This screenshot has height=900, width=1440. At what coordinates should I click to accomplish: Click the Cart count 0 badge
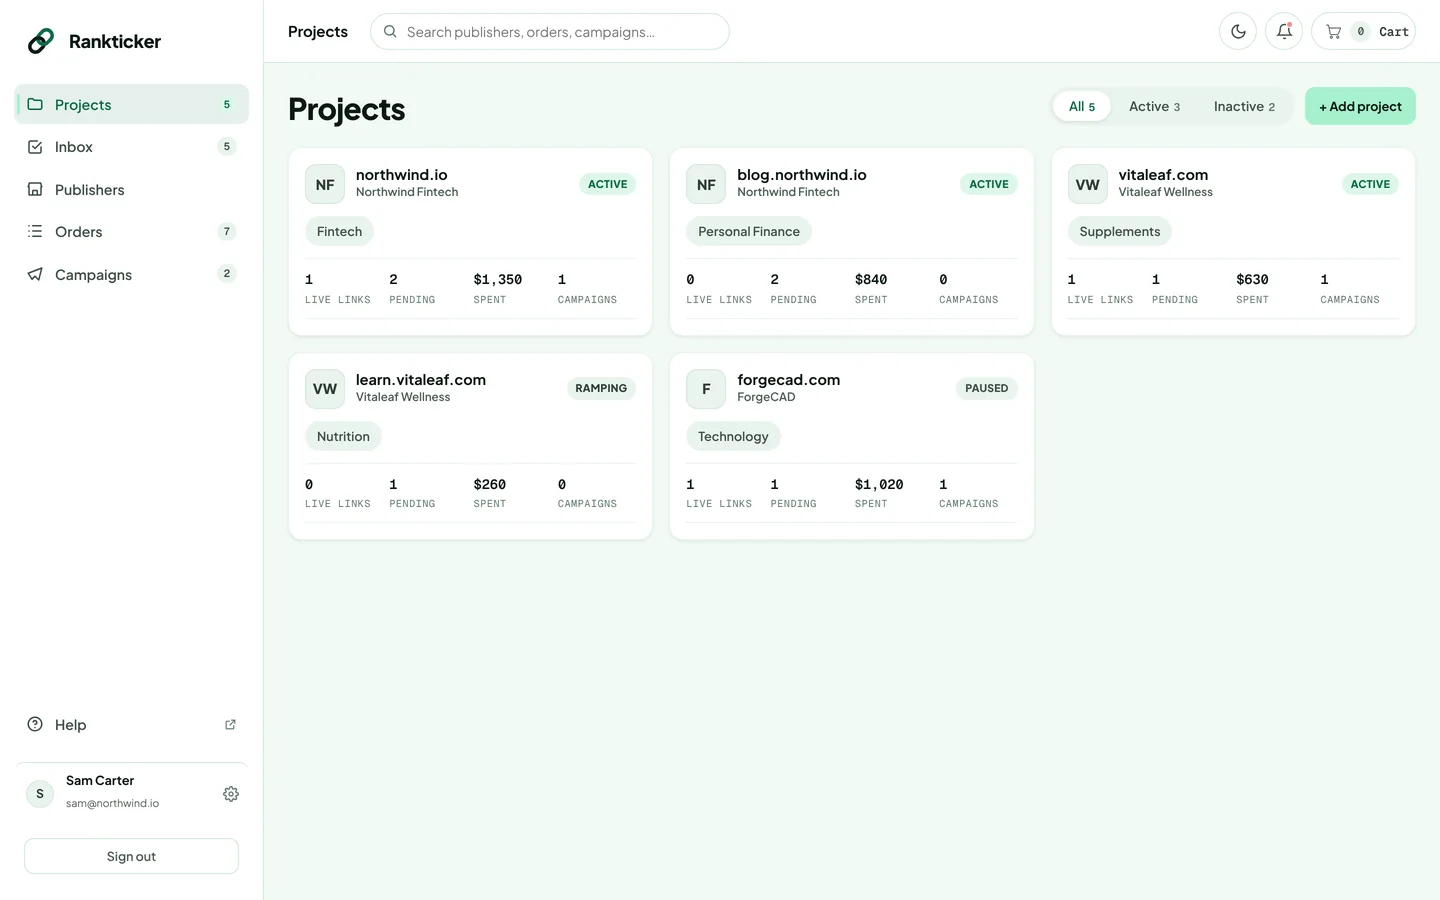click(1360, 31)
